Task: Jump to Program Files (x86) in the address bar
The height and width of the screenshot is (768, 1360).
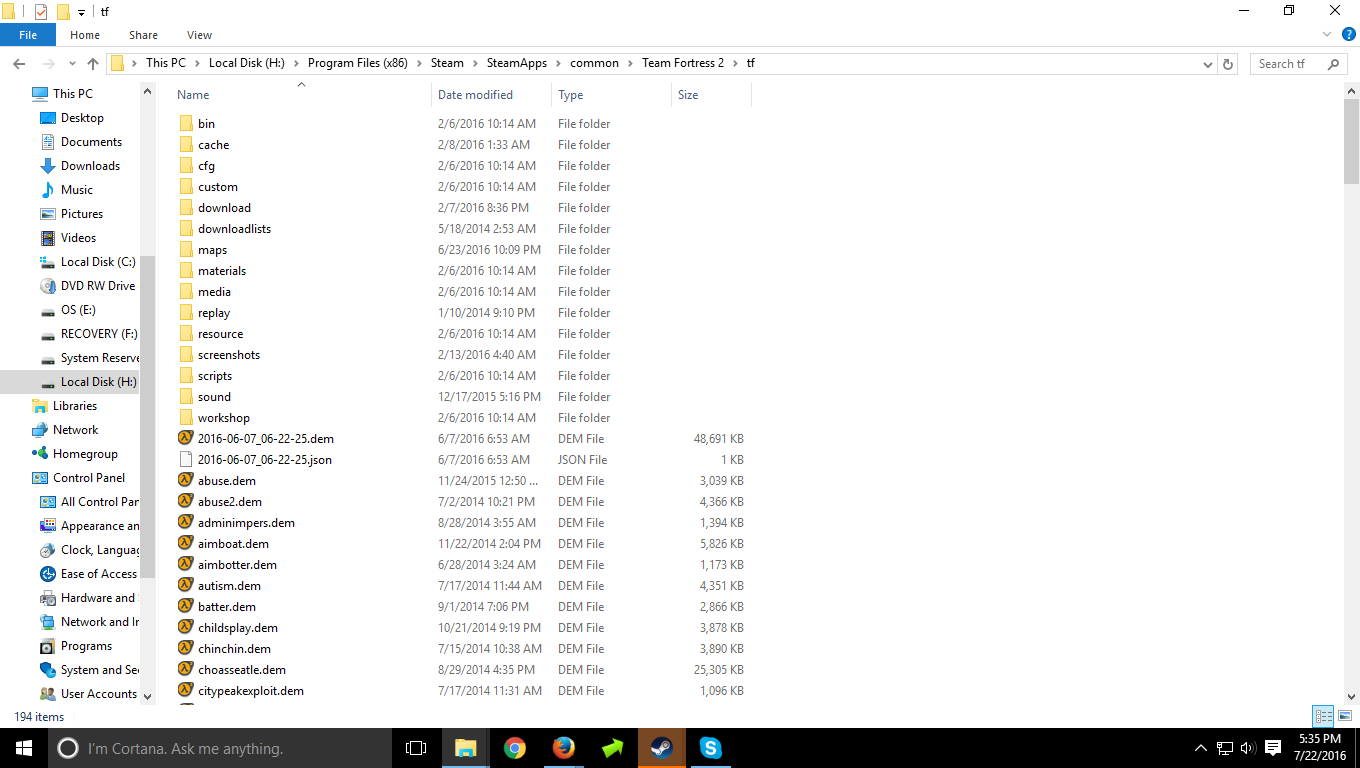Action: coord(358,63)
